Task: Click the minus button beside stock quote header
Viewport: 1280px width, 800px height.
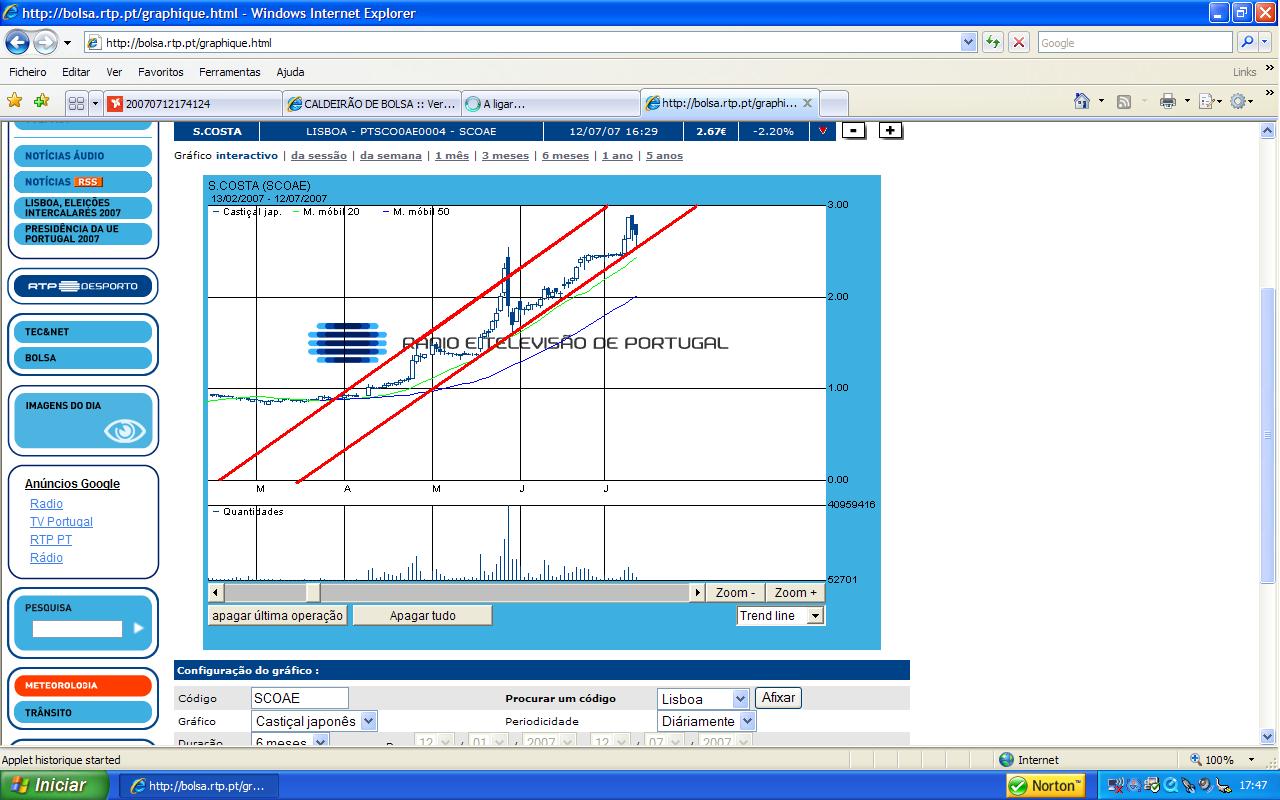Action: click(853, 130)
